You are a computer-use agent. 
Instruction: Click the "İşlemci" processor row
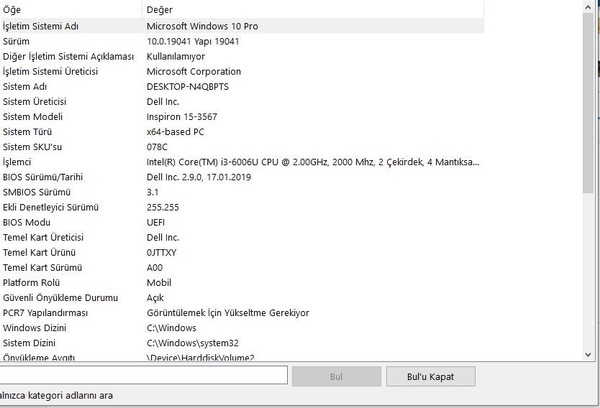click(20, 161)
